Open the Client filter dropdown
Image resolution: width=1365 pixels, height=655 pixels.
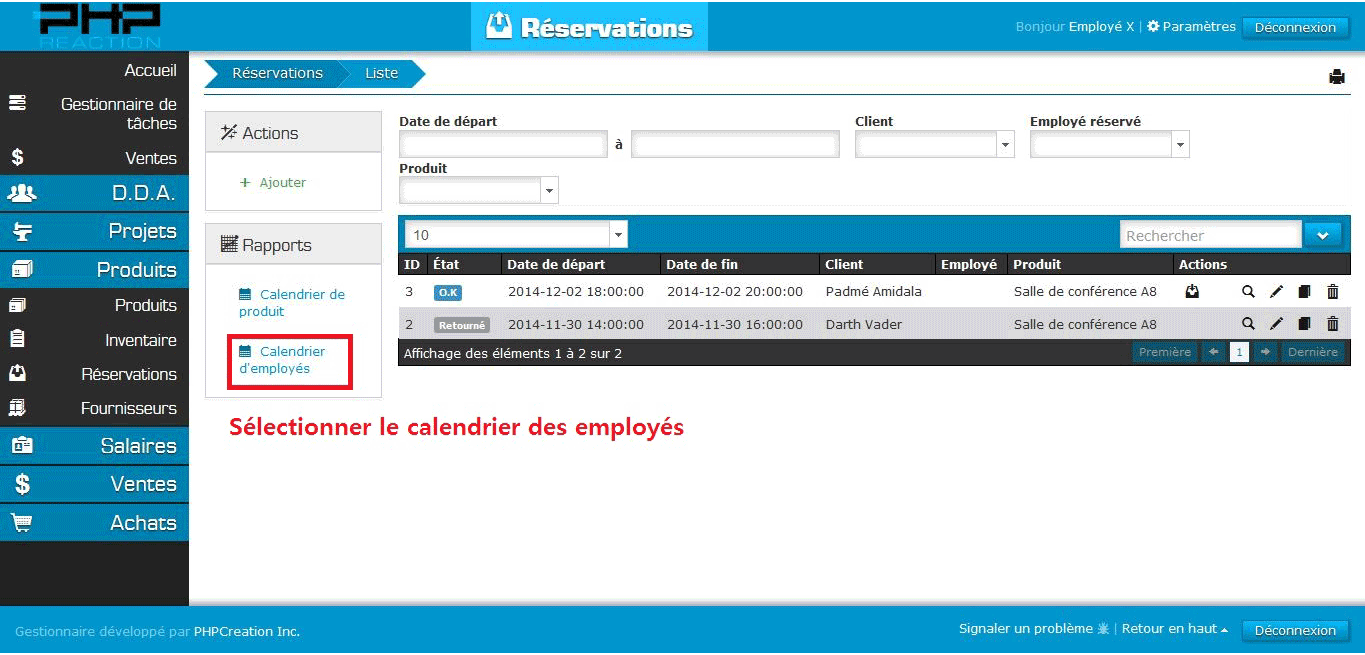(x=1005, y=145)
